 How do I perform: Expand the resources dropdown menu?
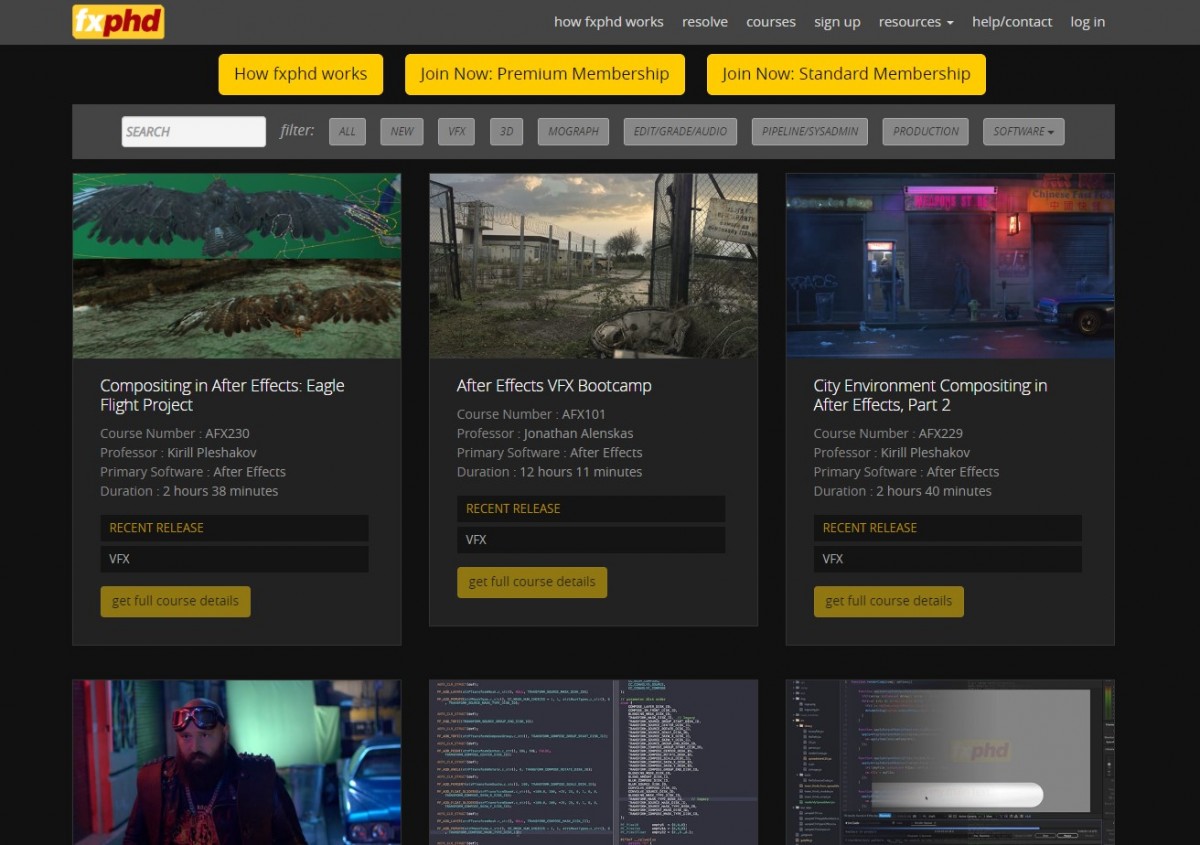click(x=916, y=22)
